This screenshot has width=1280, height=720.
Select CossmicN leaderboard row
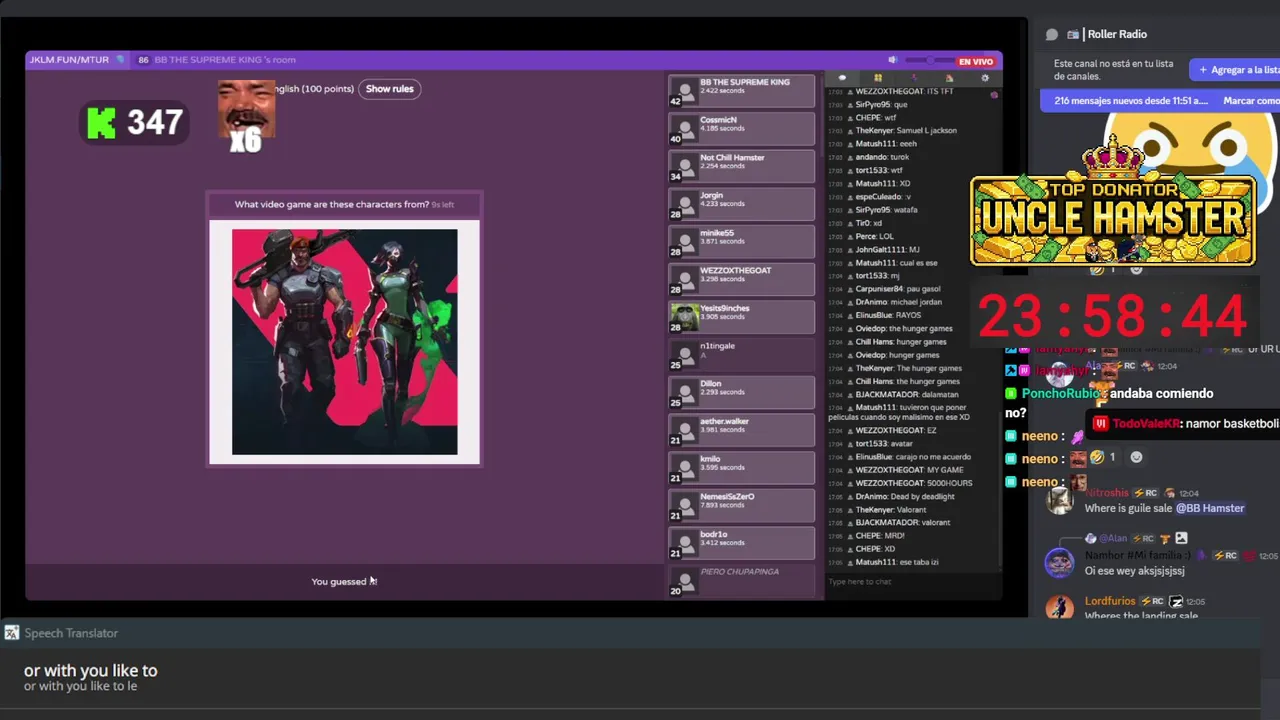(741, 128)
